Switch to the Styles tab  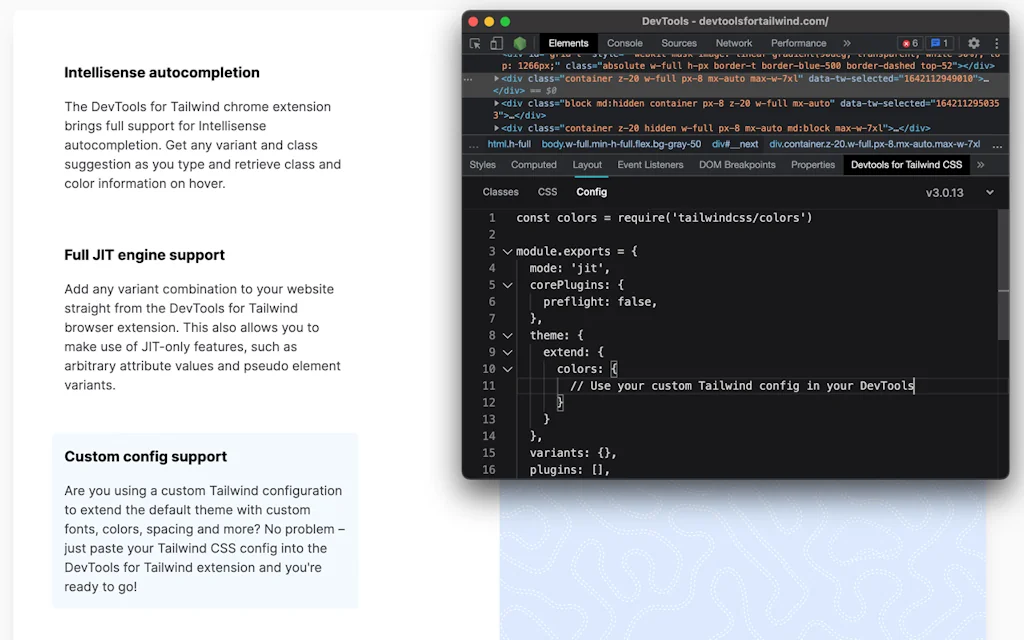482,164
